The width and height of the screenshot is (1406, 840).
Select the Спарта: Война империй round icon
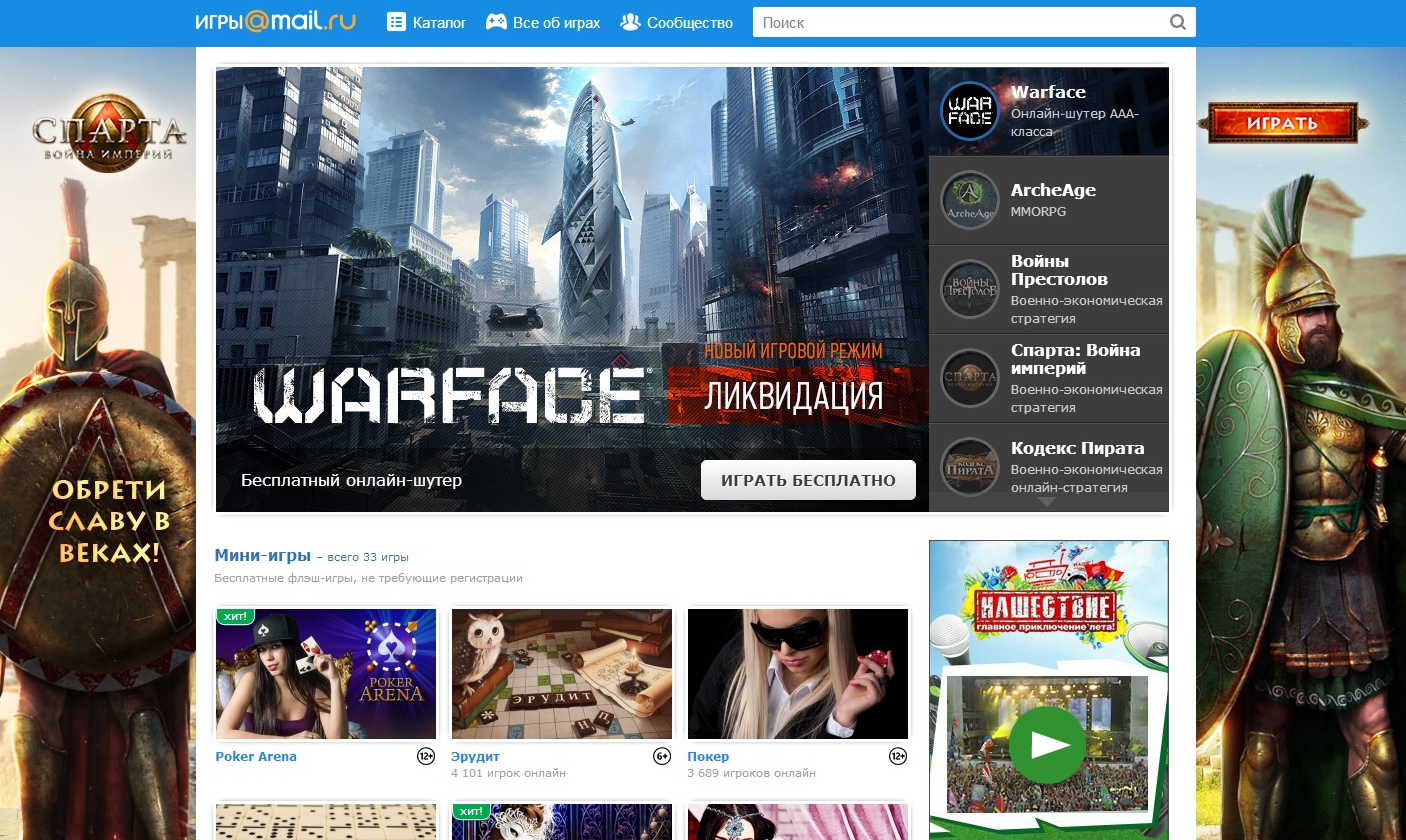[x=970, y=378]
